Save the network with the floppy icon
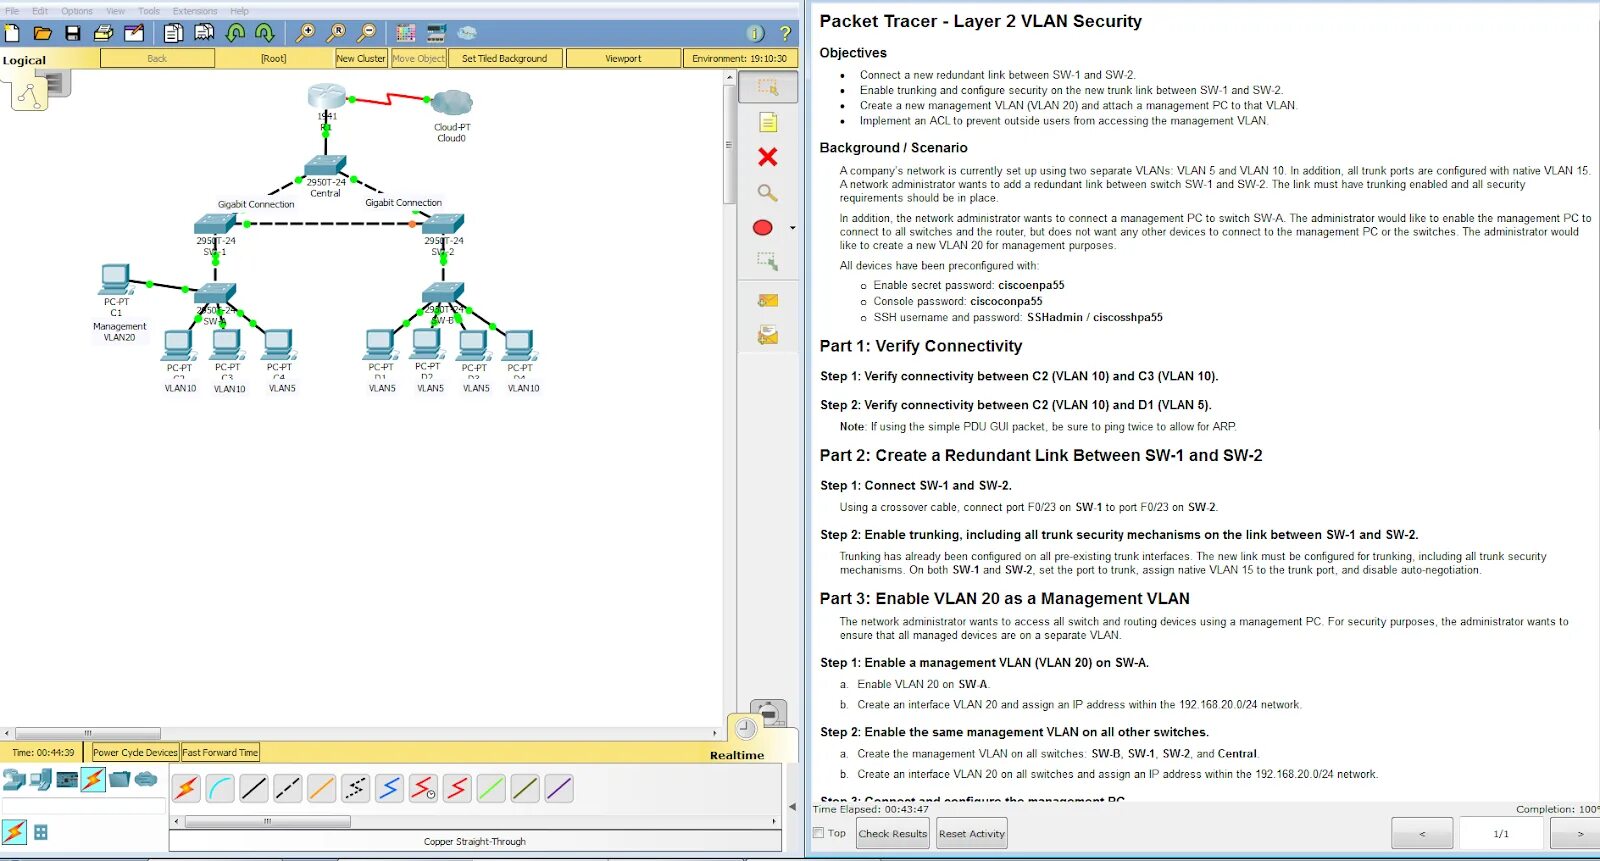 pyautogui.click(x=72, y=33)
